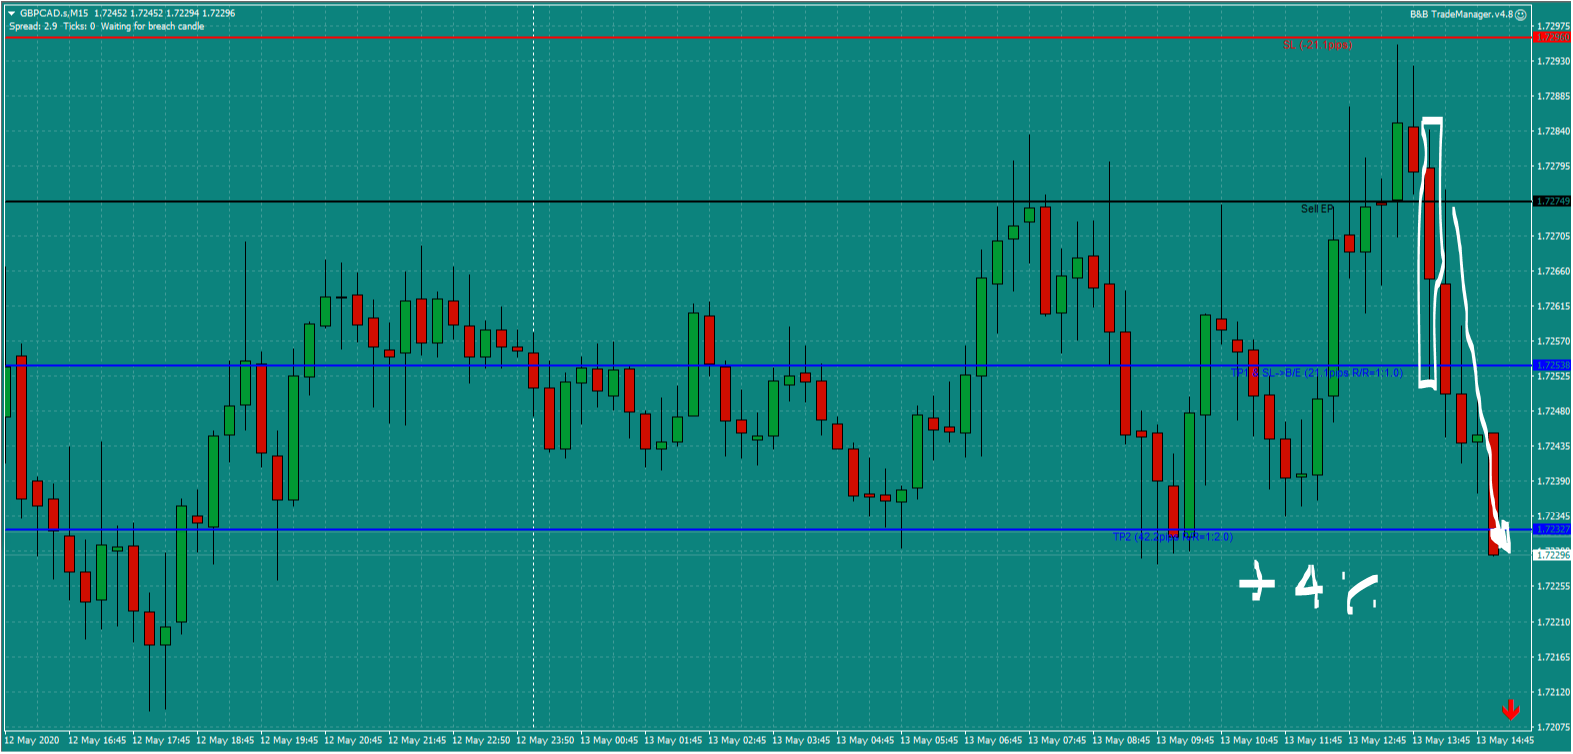The height and width of the screenshot is (754, 1573).
Task: Click the 1.72390 price axis value
Action: [x=1553, y=481]
